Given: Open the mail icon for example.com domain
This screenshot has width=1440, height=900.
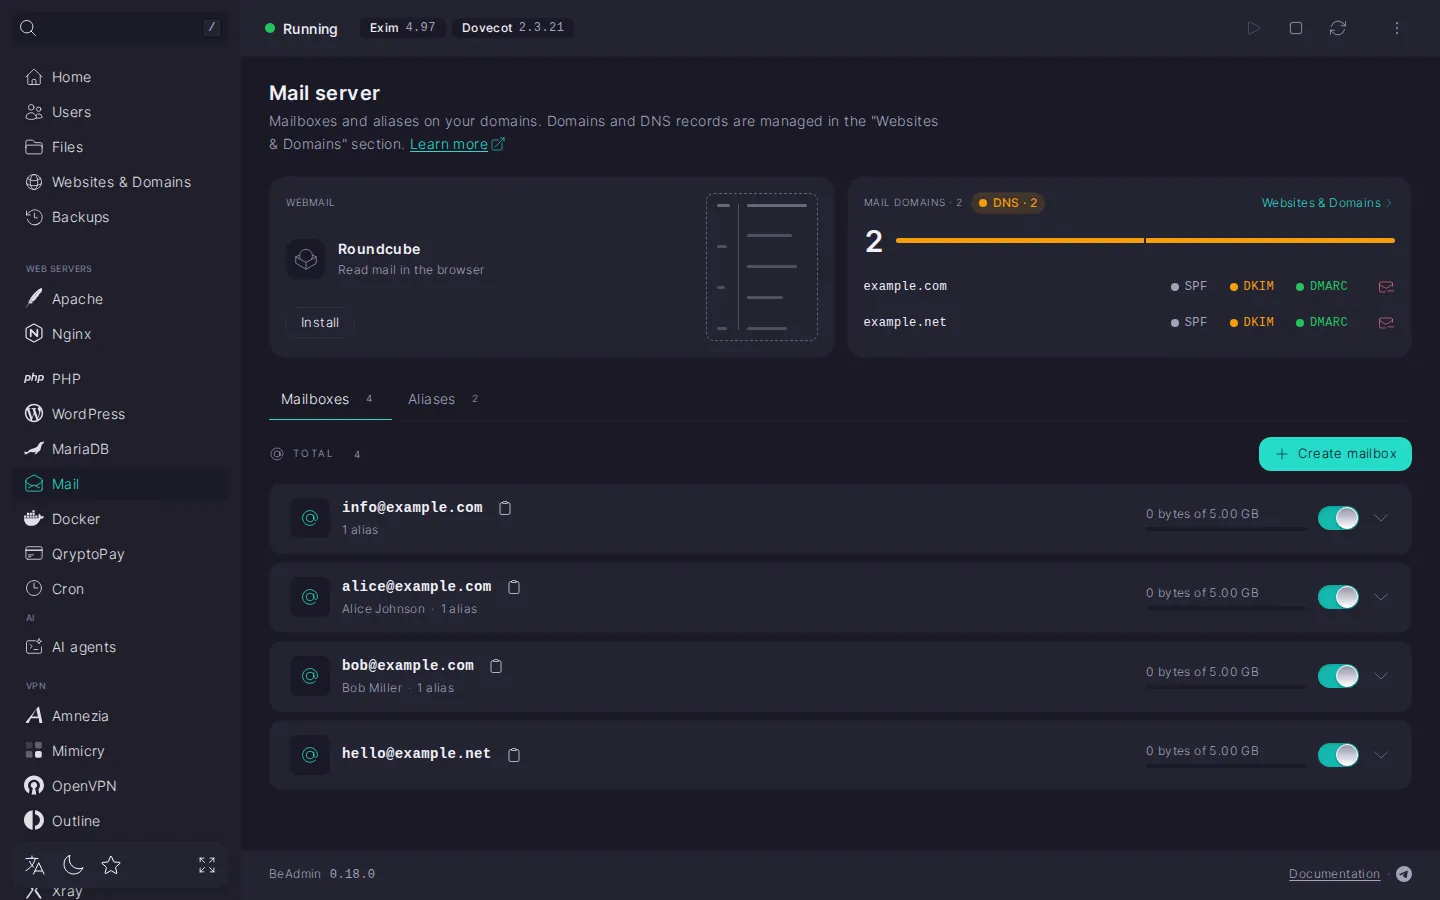Looking at the screenshot, I should (x=1386, y=287).
